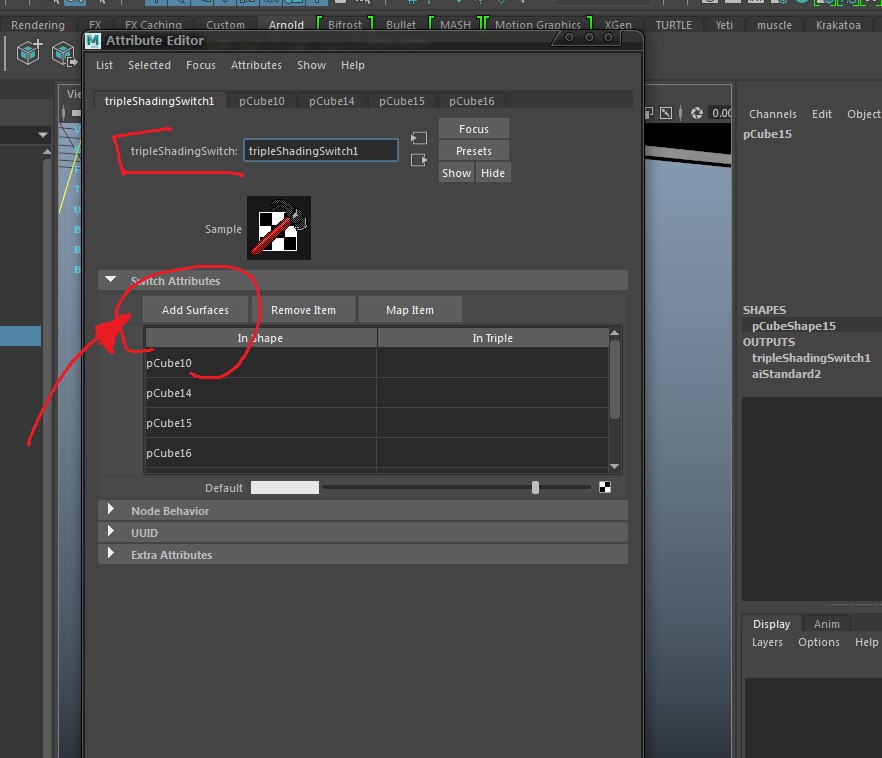Image resolution: width=882 pixels, height=758 pixels.
Task: Open the Krakatoa shelf tab
Action: [838, 25]
